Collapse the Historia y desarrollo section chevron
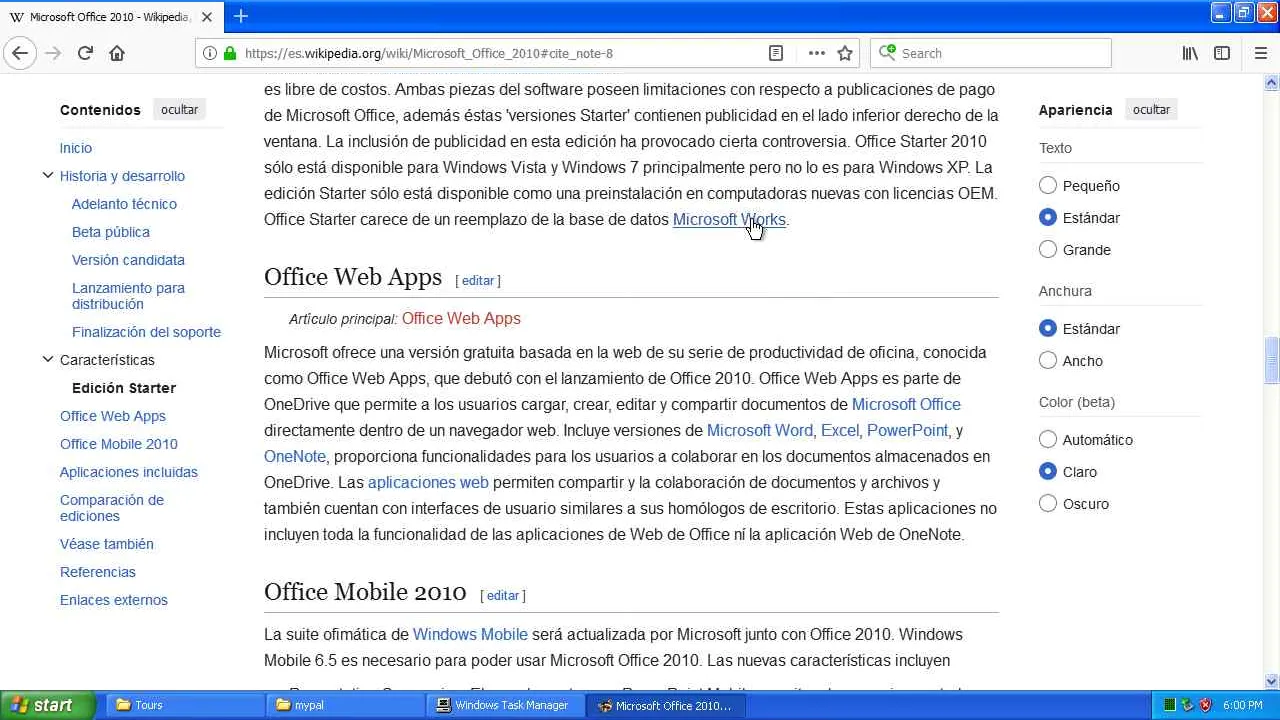The height and width of the screenshot is (720, 1280). tap(47, 176)
